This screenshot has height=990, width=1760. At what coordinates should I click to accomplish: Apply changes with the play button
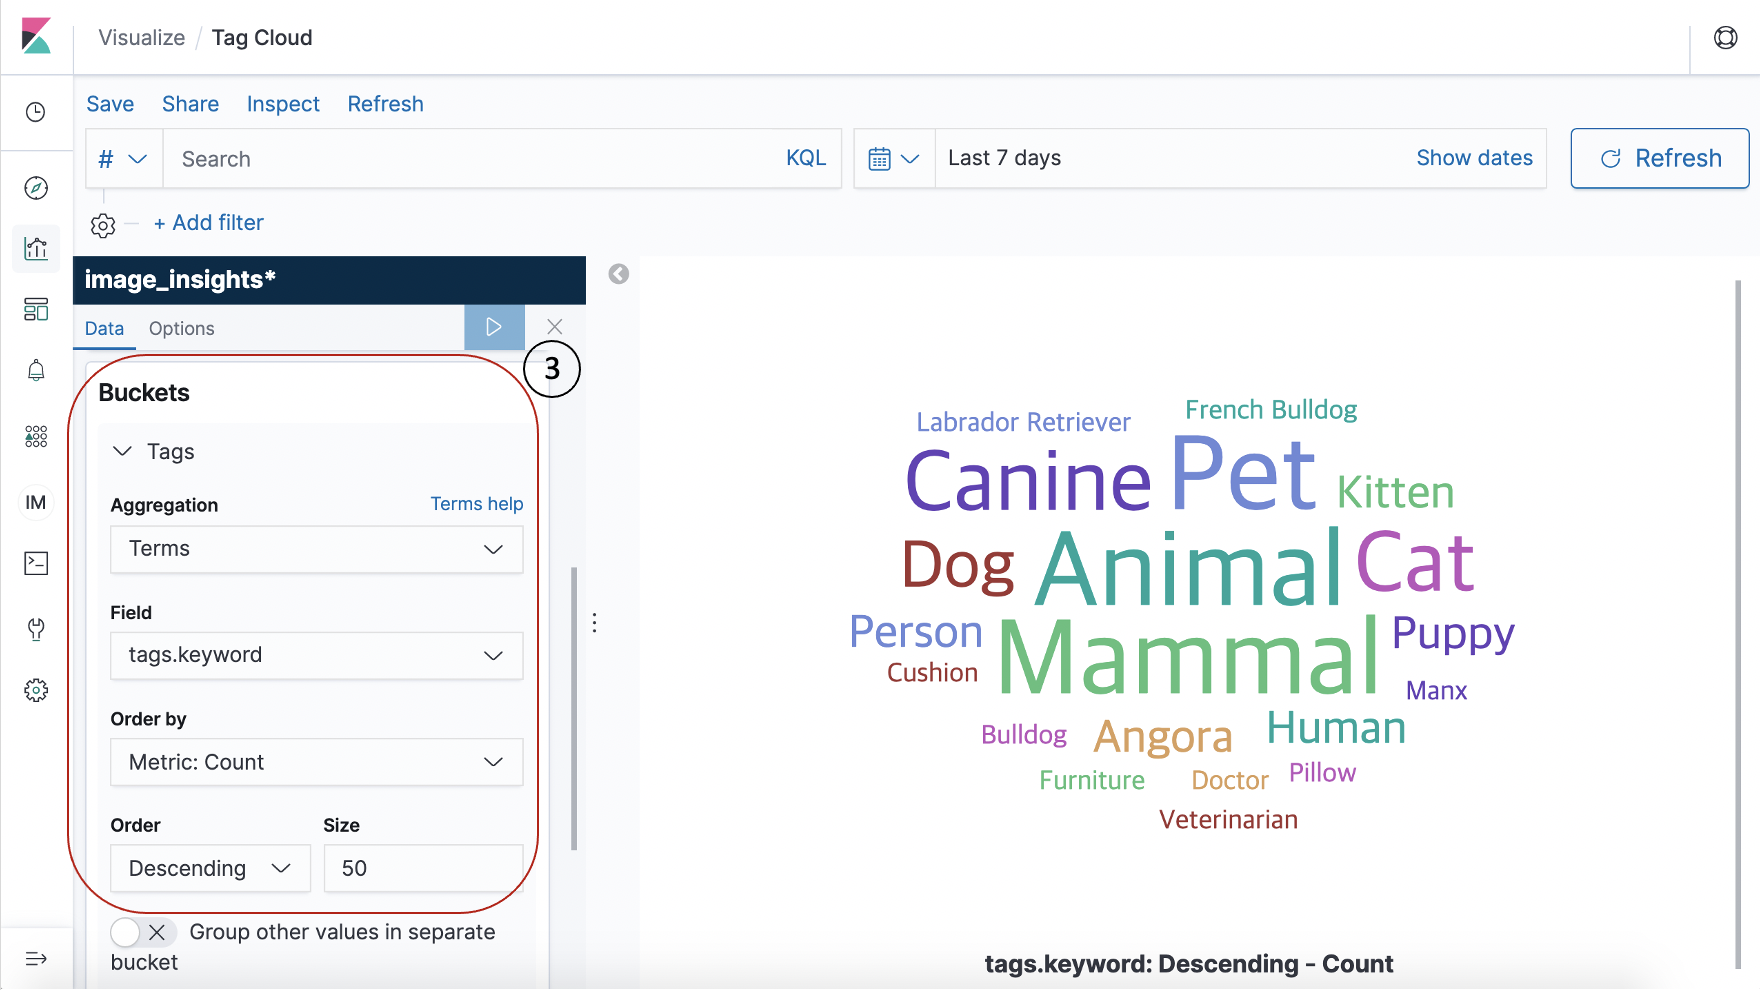[x=494, y=327]
